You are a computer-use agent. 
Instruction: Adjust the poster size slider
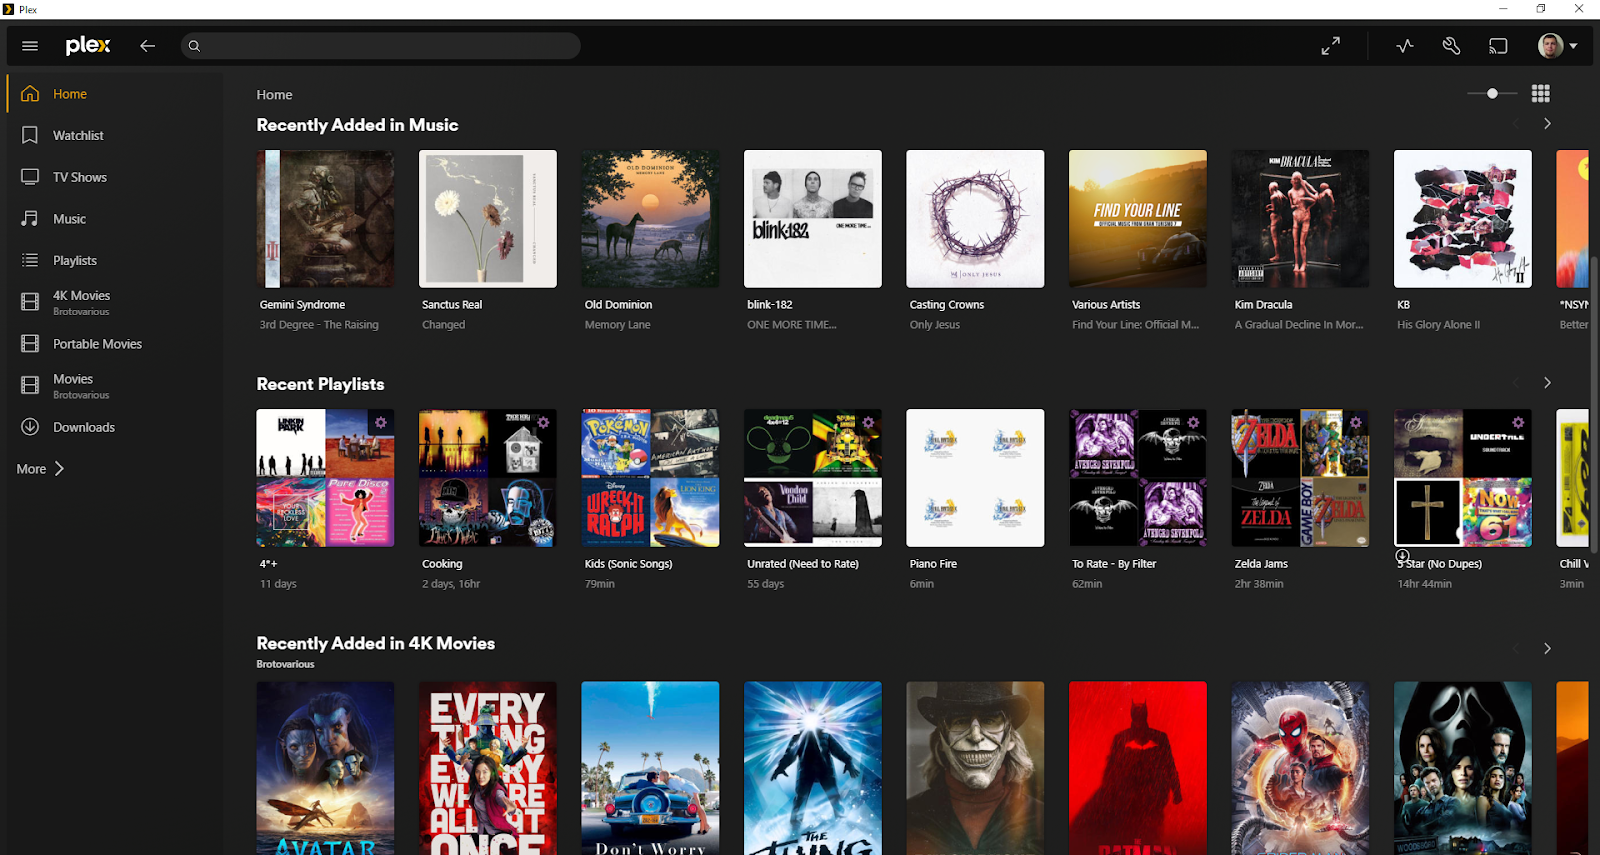(x=1492, y=93)
